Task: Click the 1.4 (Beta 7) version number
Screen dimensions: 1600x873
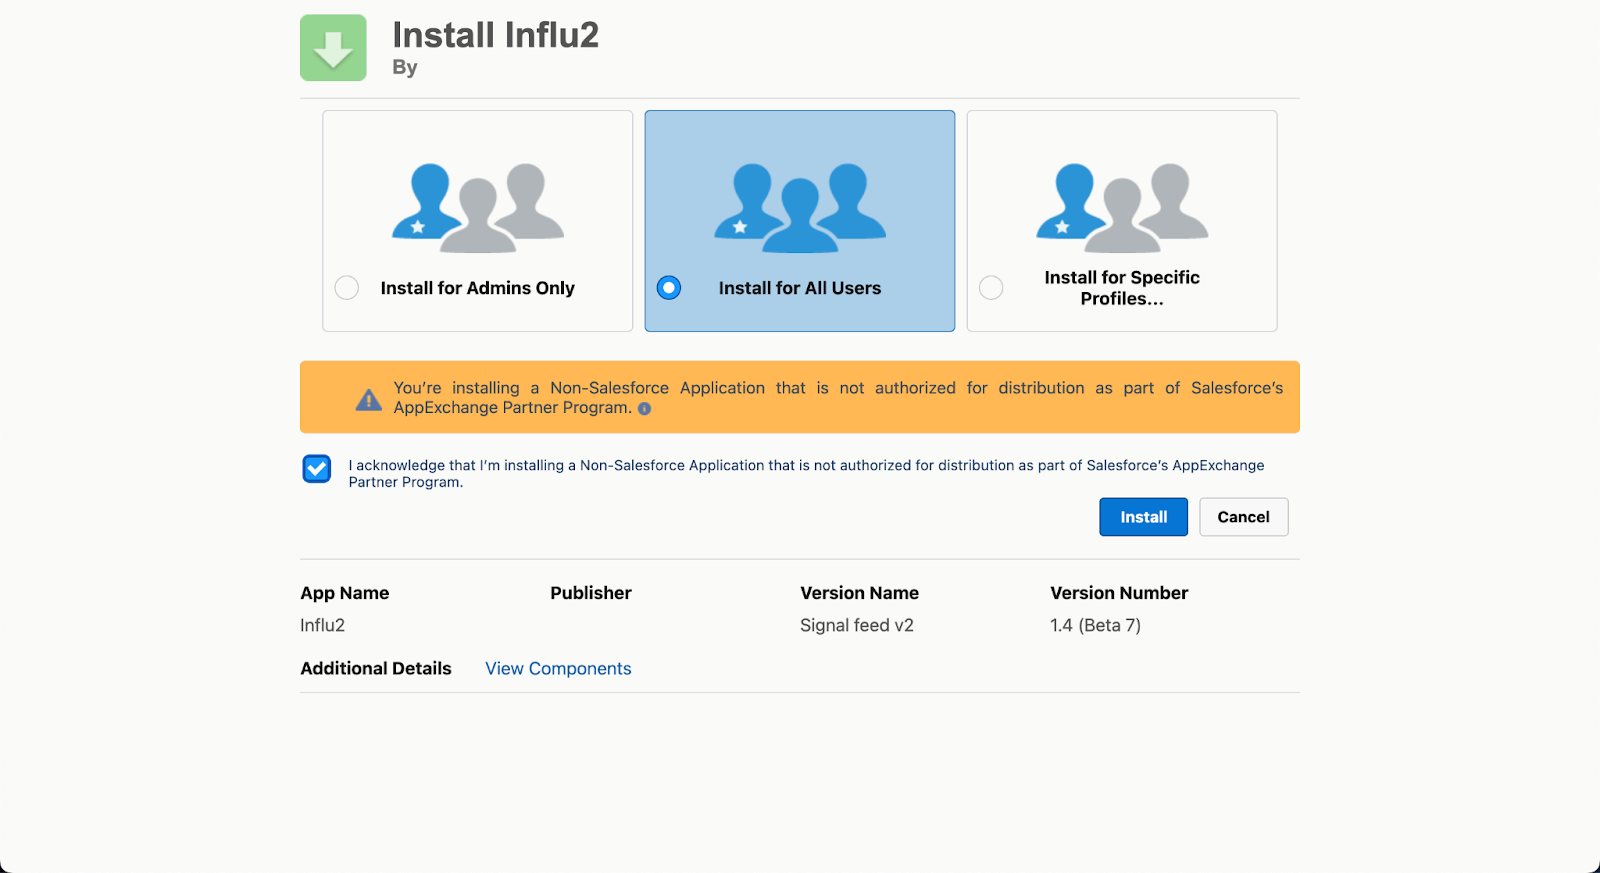Action: 1095,625
